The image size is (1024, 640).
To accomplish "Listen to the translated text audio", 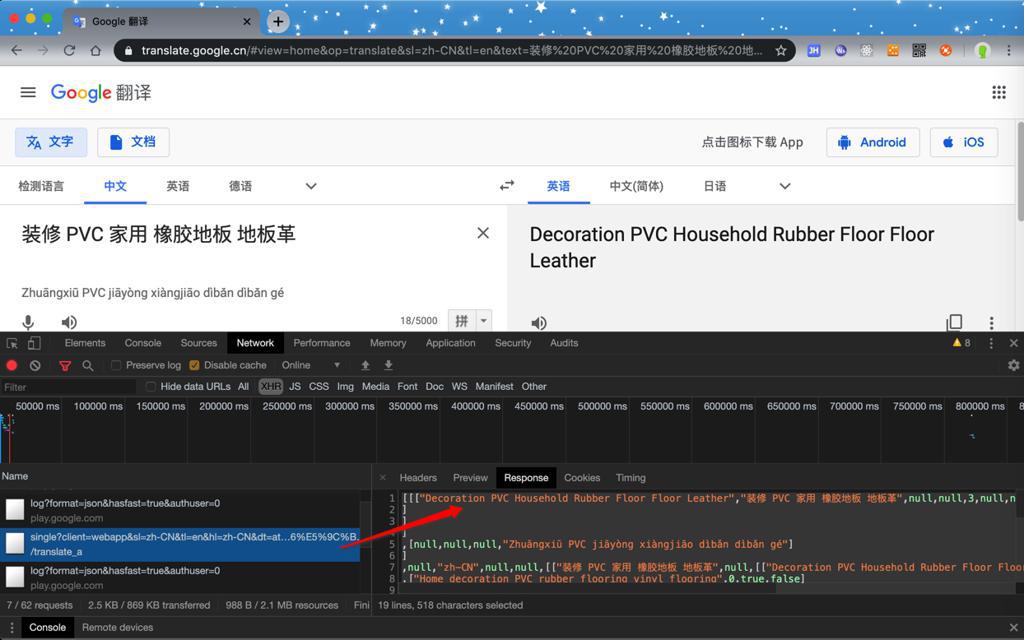I will [x=539, y=323].
